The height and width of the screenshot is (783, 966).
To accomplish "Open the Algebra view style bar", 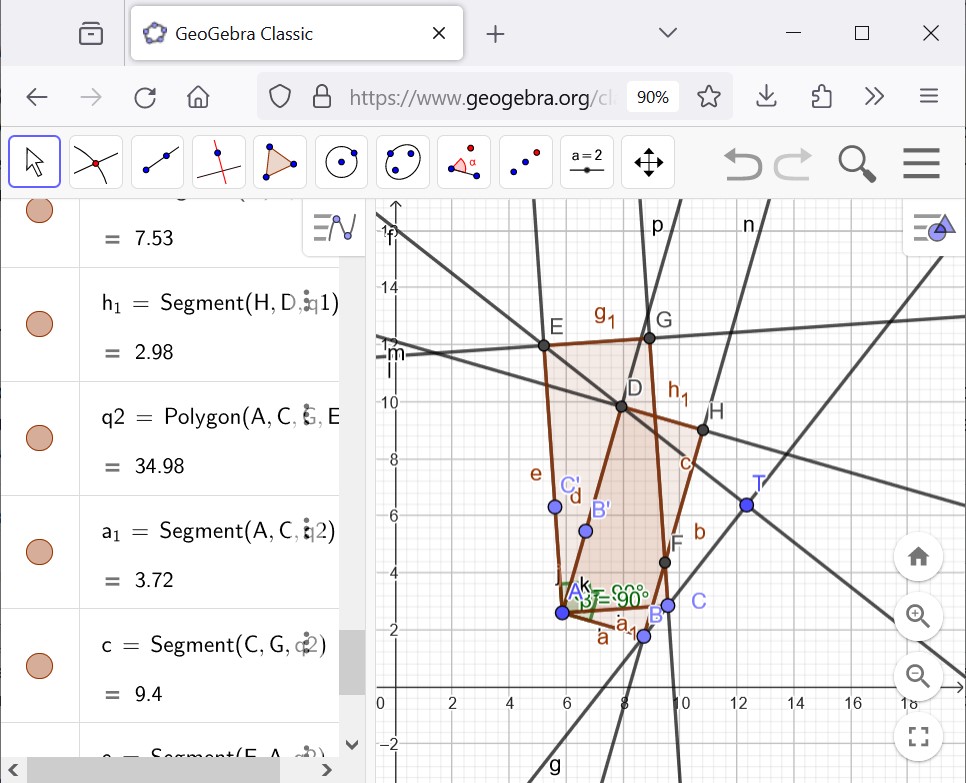I will point(335,227).
